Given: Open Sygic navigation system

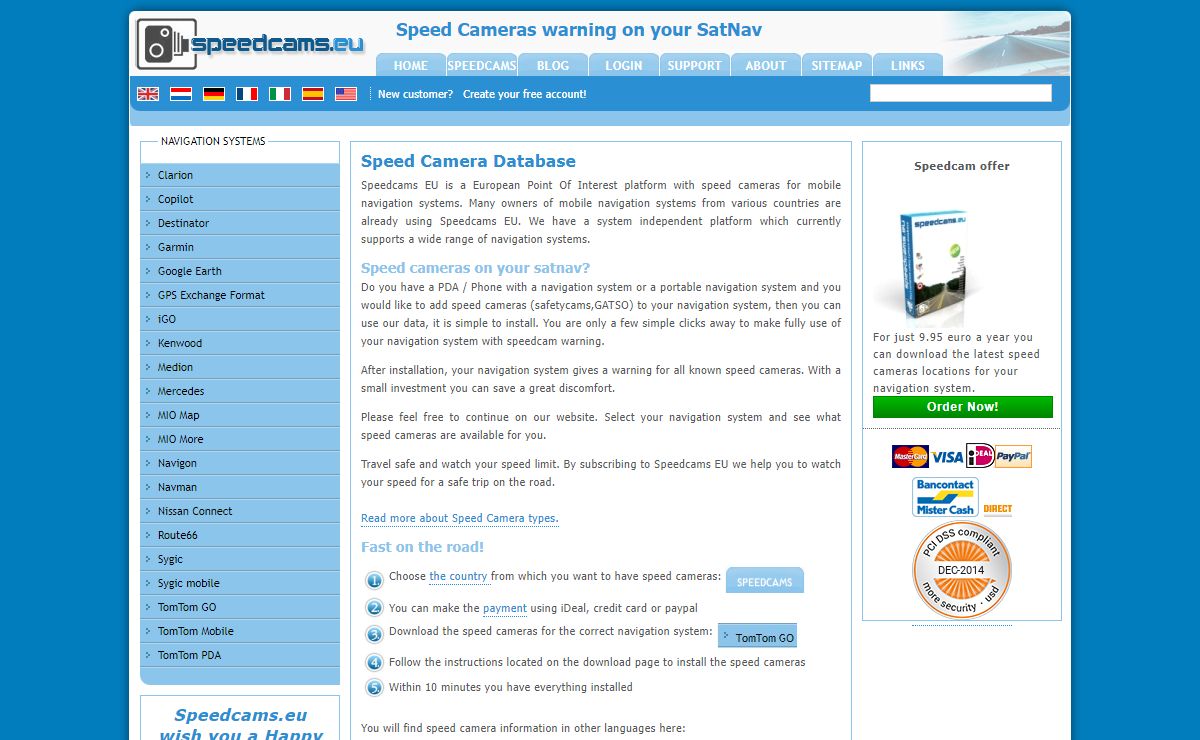Looking at the screenshot, I should coord(240,559).
